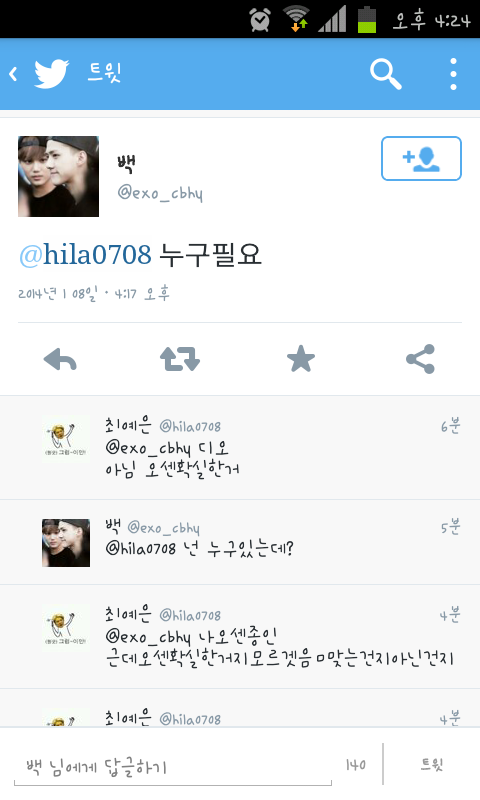Viewport: 480px width, 800px height.
Task: Open the @exo_cbhy handle under the author name
Action: (x=160, y=193)
